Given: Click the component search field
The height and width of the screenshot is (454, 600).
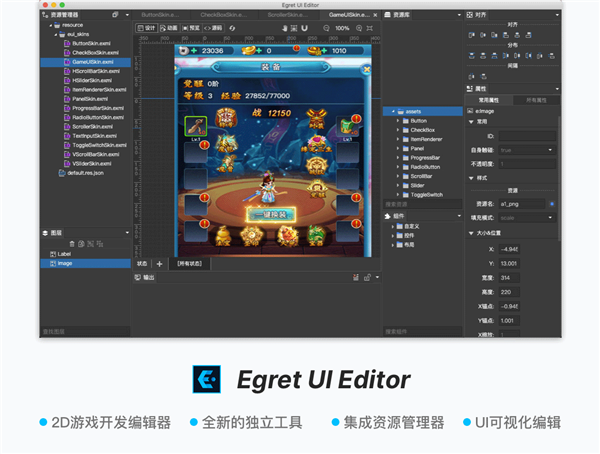Looking at the screenshot, I should pos(423,332).
